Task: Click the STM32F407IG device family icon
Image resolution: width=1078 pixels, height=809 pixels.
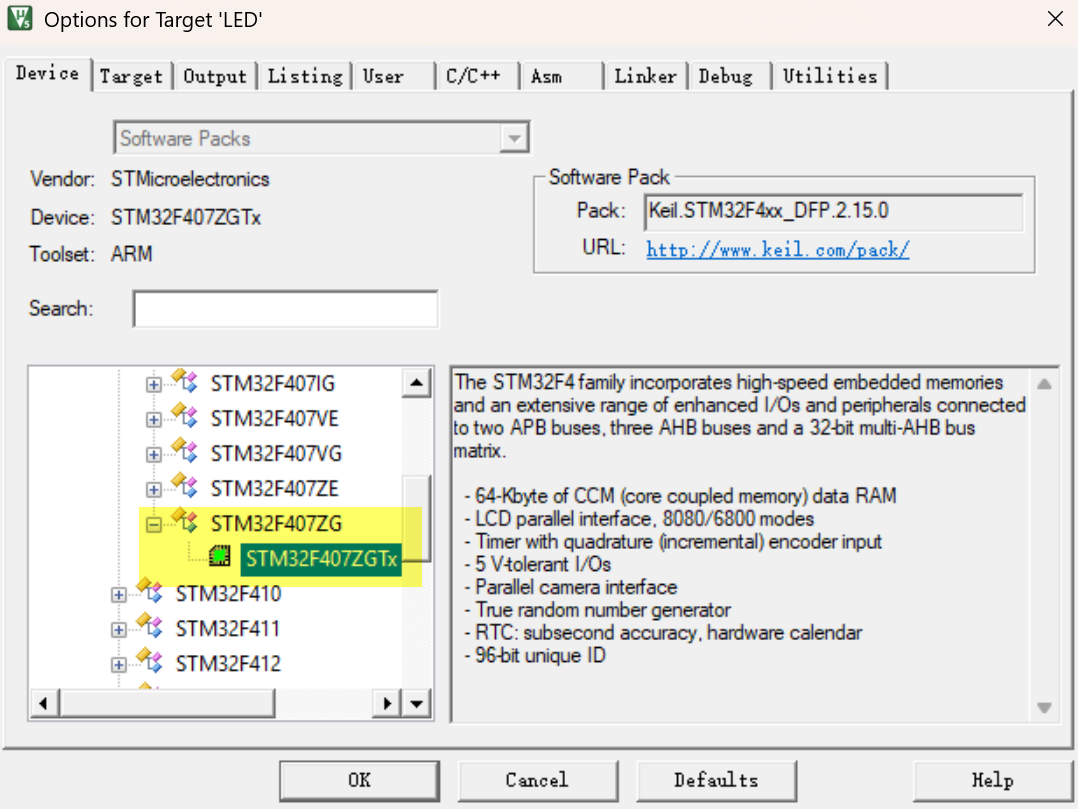Action: pos(185,381)
